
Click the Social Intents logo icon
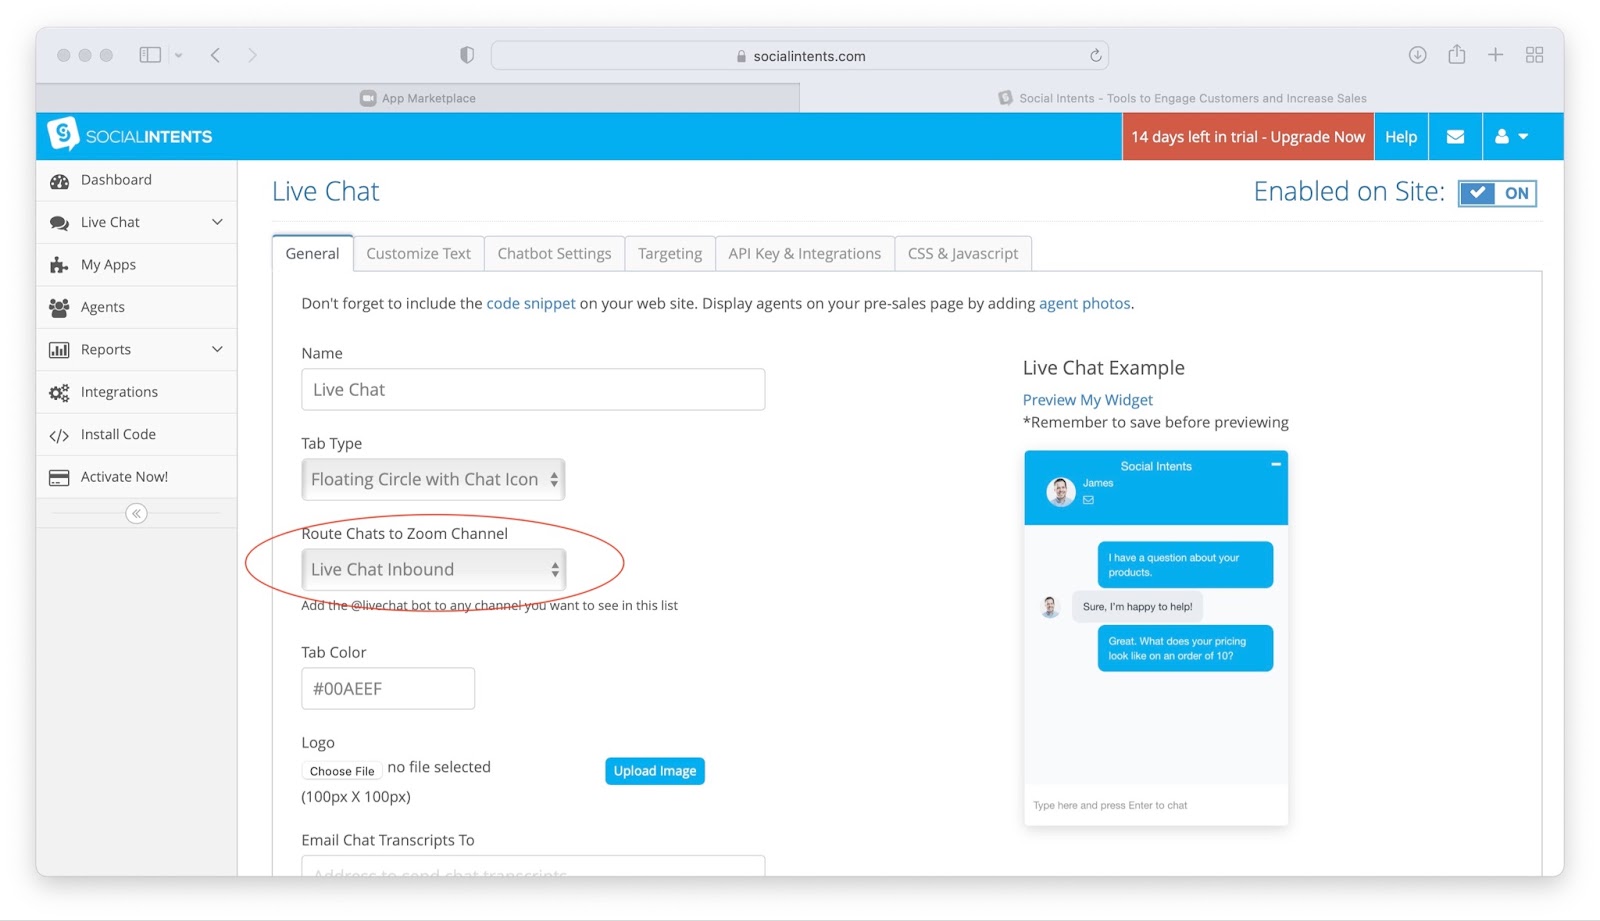click(x=63, y=134)
